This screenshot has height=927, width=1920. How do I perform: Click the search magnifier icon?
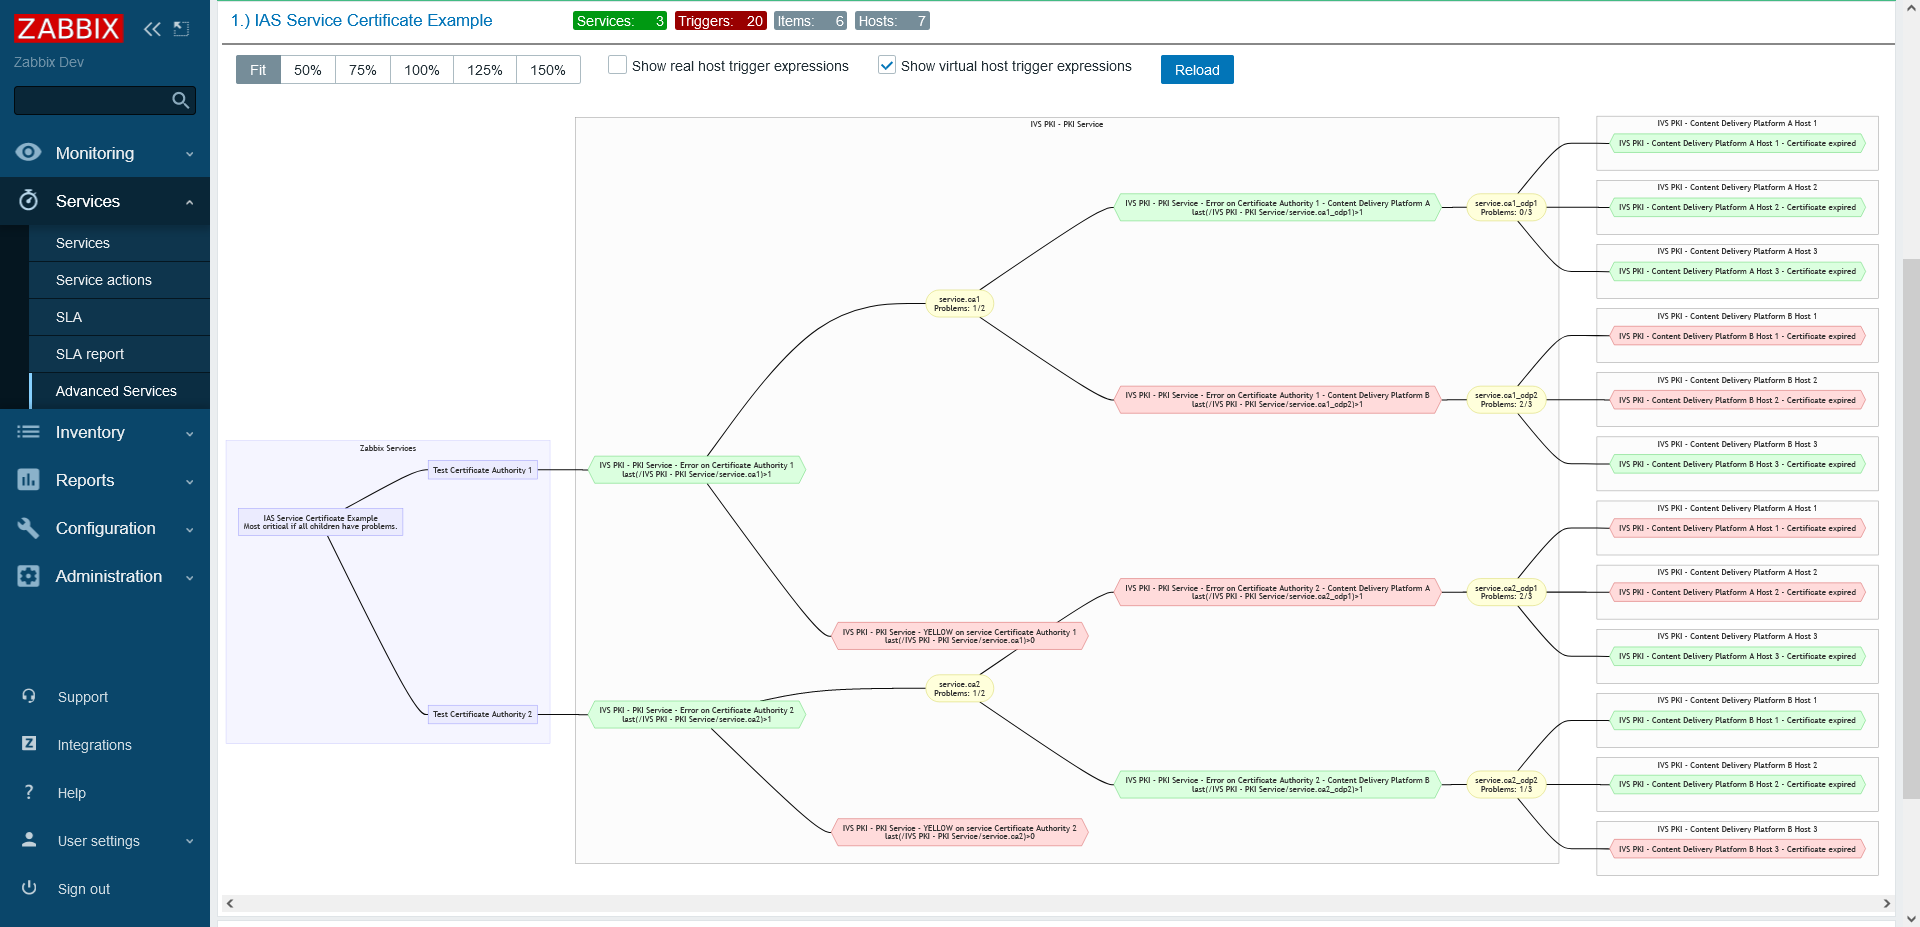(181, 100)
